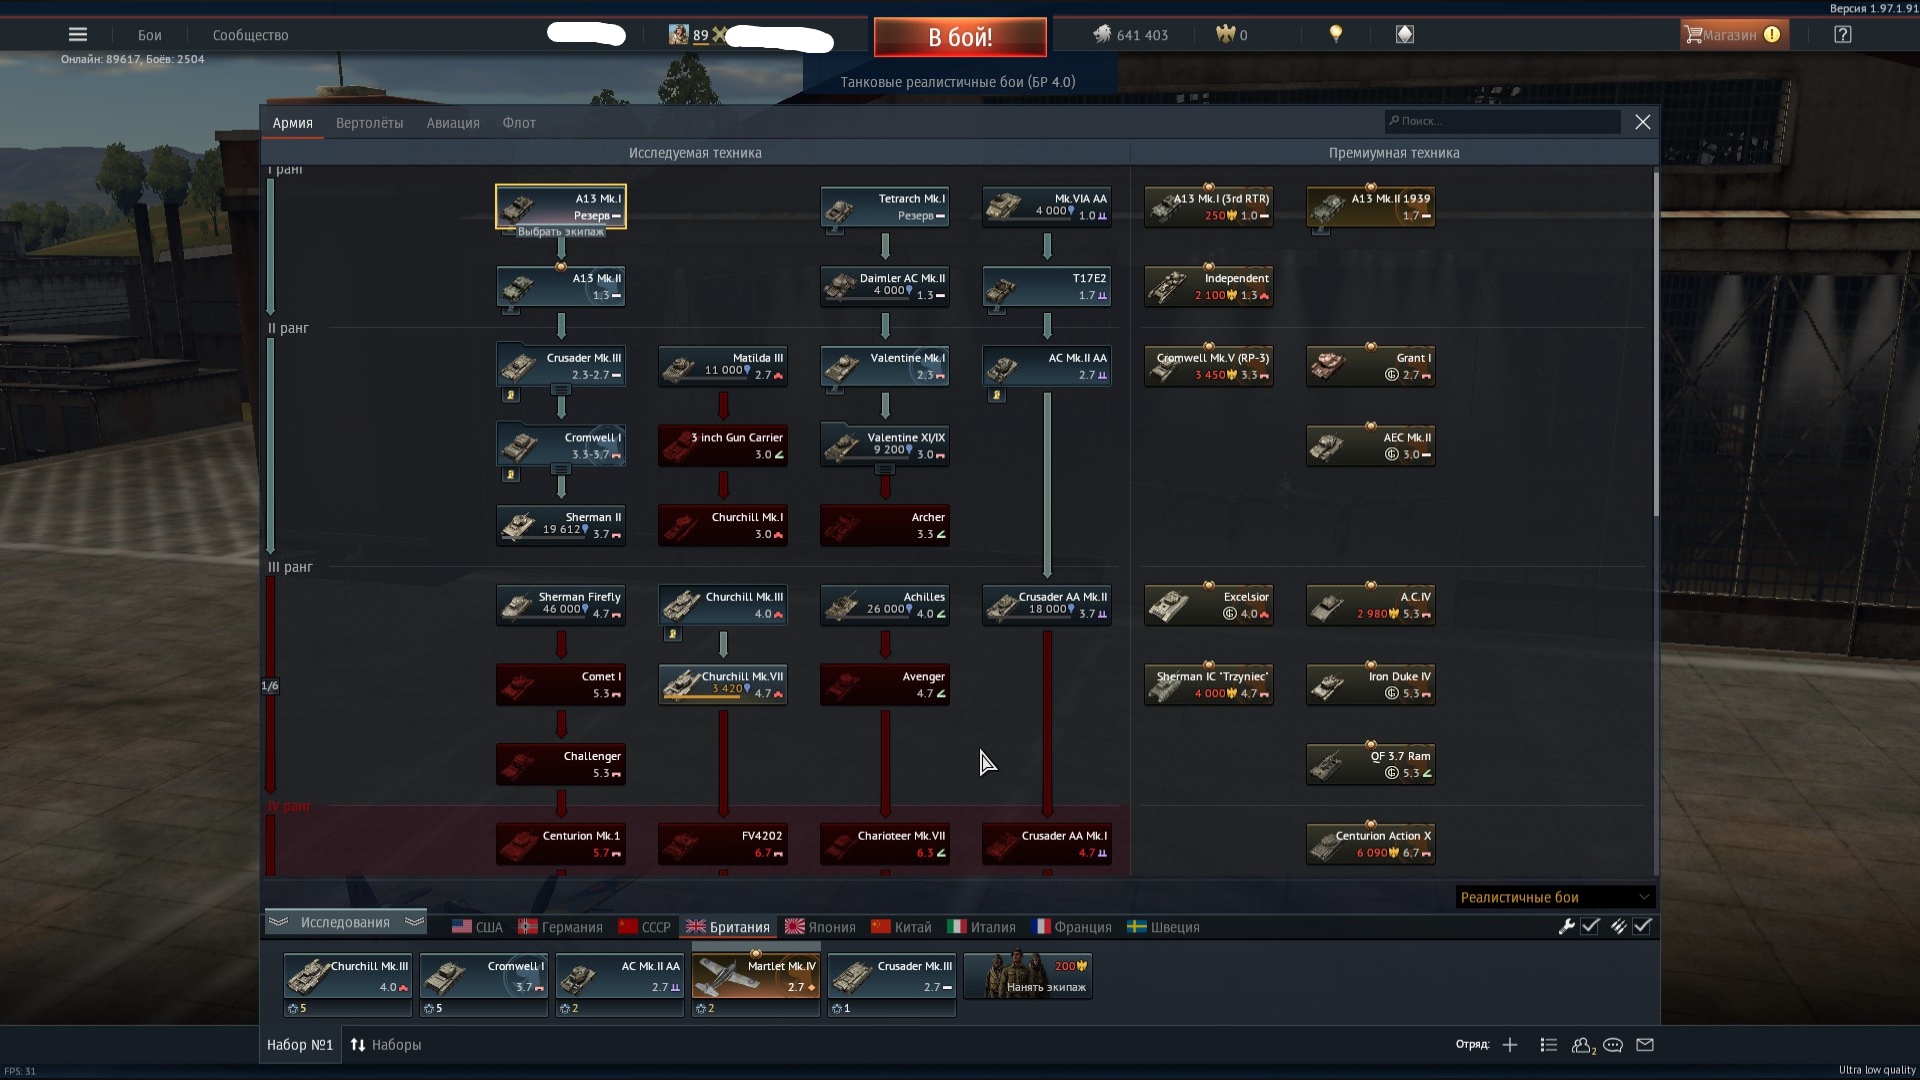
Task: Open the Бои top menu
Action: click(150, 35)
